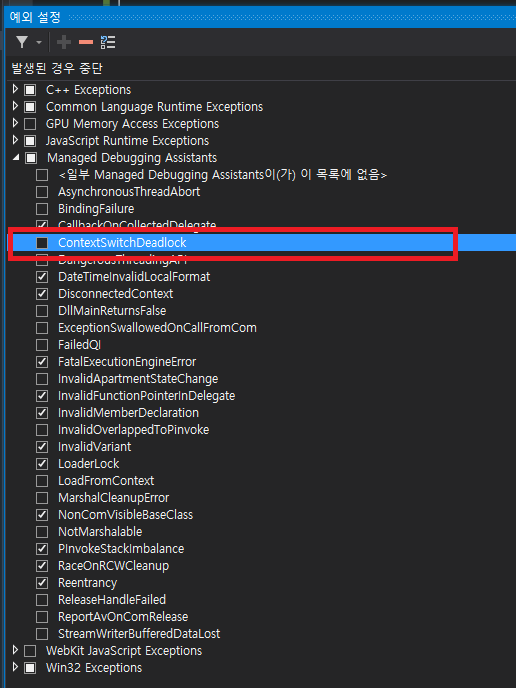
Task: Select the Win32 Exceptions label
Action: pos(94,667)
